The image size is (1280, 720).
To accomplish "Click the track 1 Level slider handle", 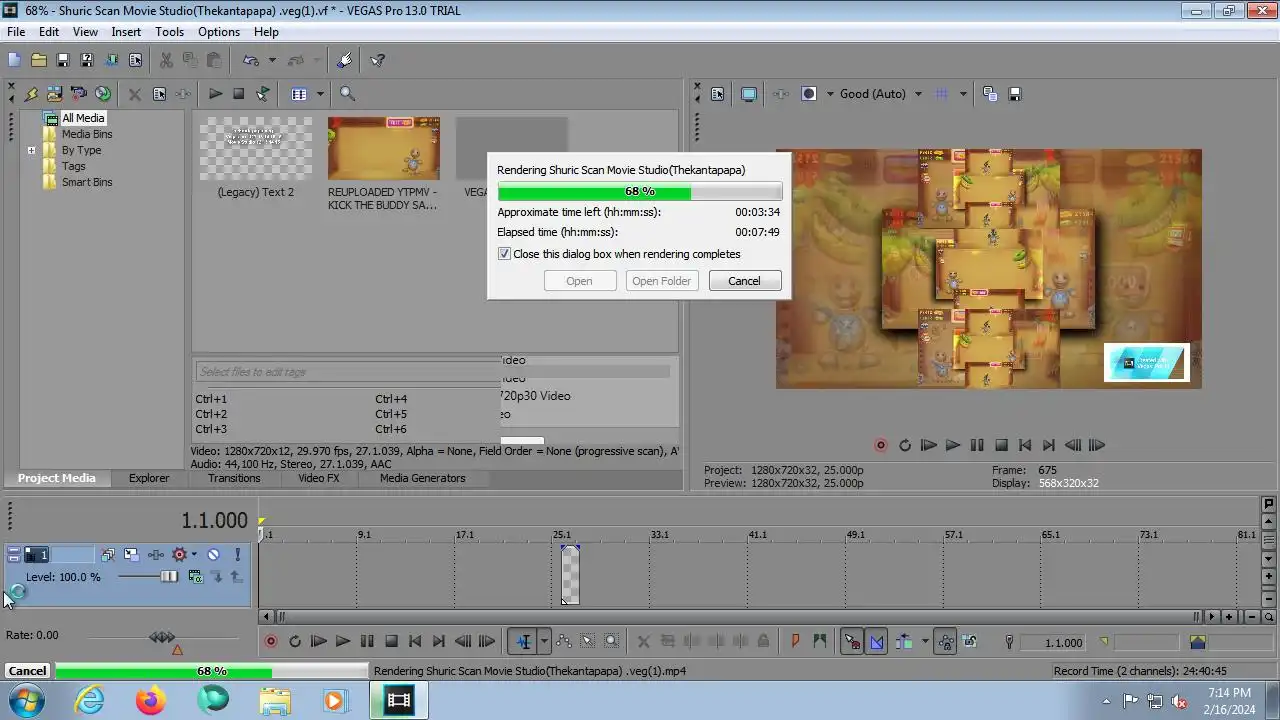I will 169,577.
